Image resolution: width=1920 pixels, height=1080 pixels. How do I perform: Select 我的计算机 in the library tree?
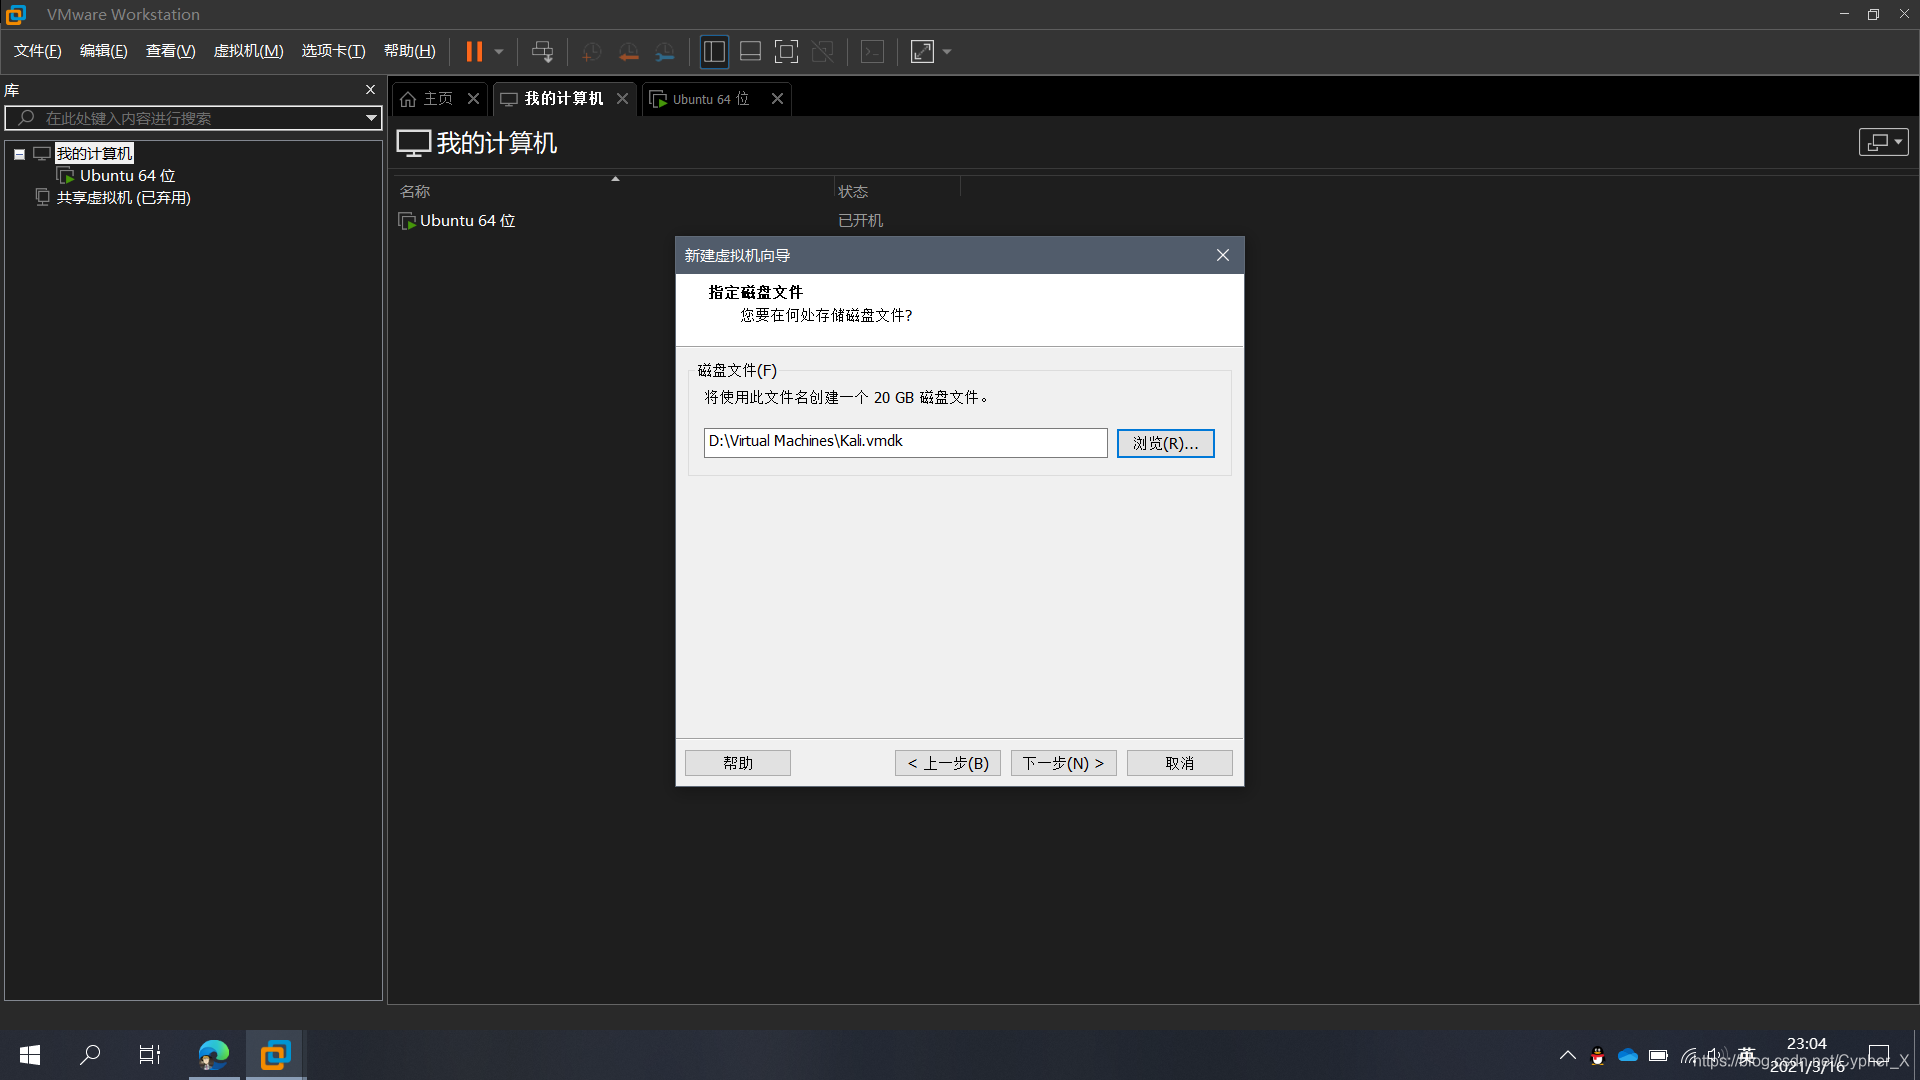[94, 154]
